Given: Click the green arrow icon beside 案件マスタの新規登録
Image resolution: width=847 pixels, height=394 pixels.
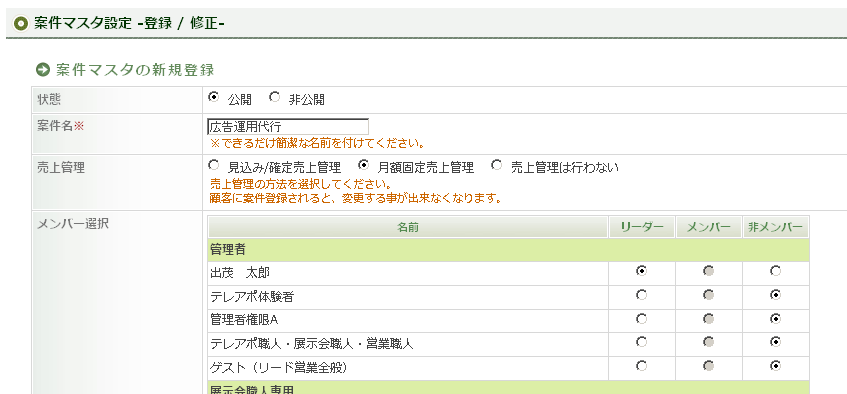Looking at the screenshot, I should [x=42, y=70].
